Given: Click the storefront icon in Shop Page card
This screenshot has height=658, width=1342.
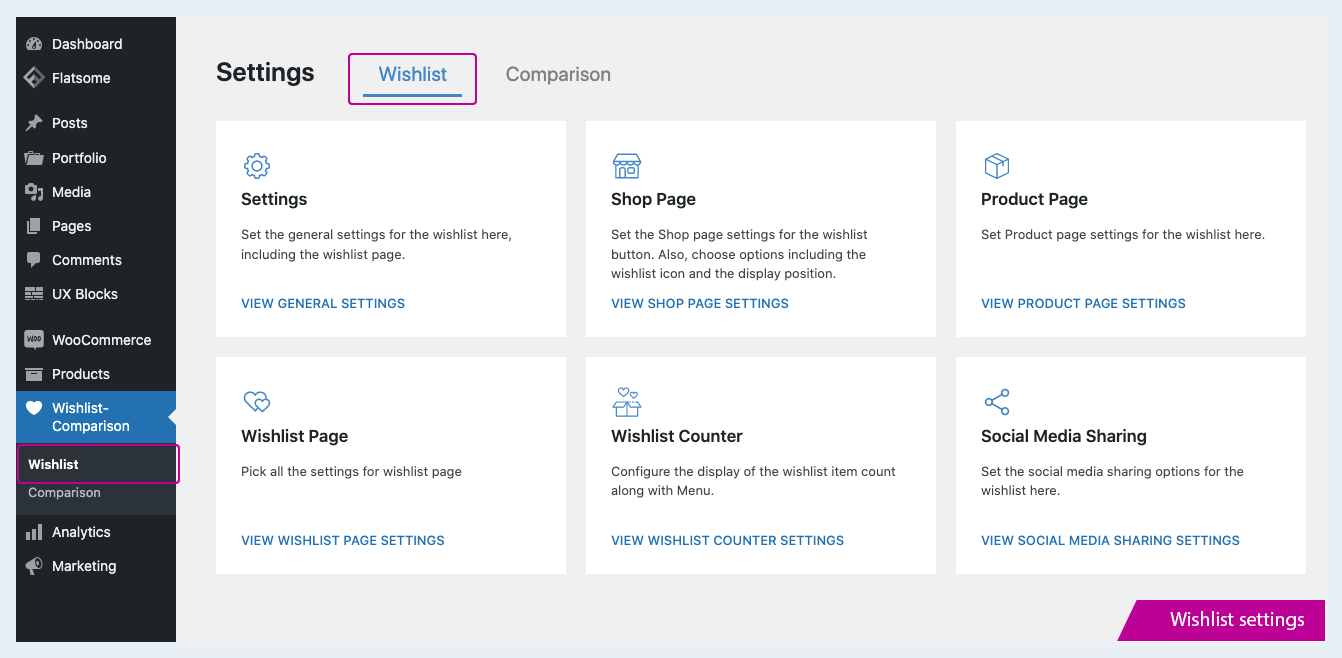Looking at the screenshot, I should tap(627, 166).
